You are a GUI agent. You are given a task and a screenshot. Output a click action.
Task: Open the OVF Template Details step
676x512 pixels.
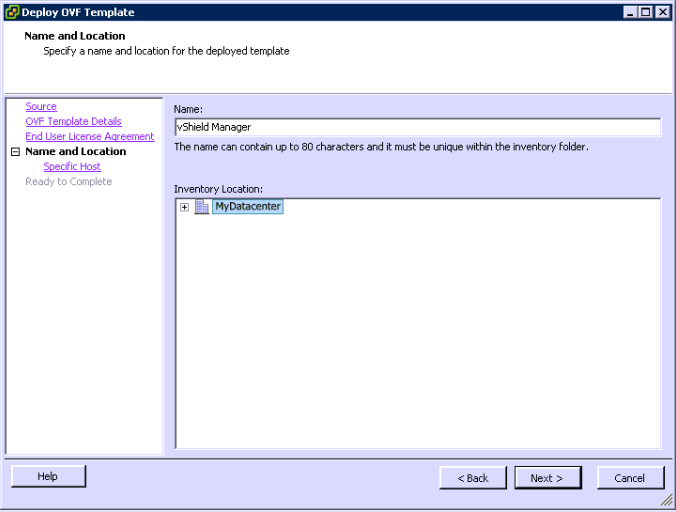[73, 122]
